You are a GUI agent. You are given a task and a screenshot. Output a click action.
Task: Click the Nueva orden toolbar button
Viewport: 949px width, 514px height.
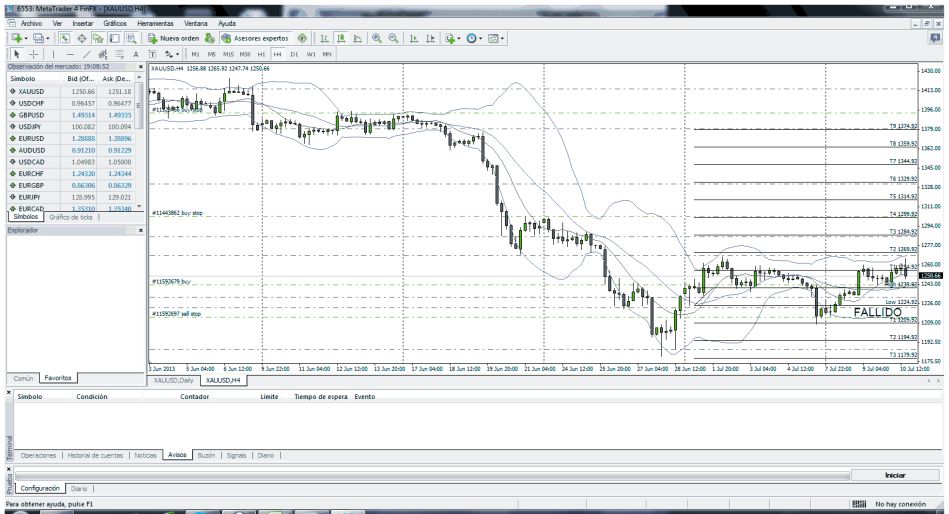pyautogui.click(x=172, y=37)
